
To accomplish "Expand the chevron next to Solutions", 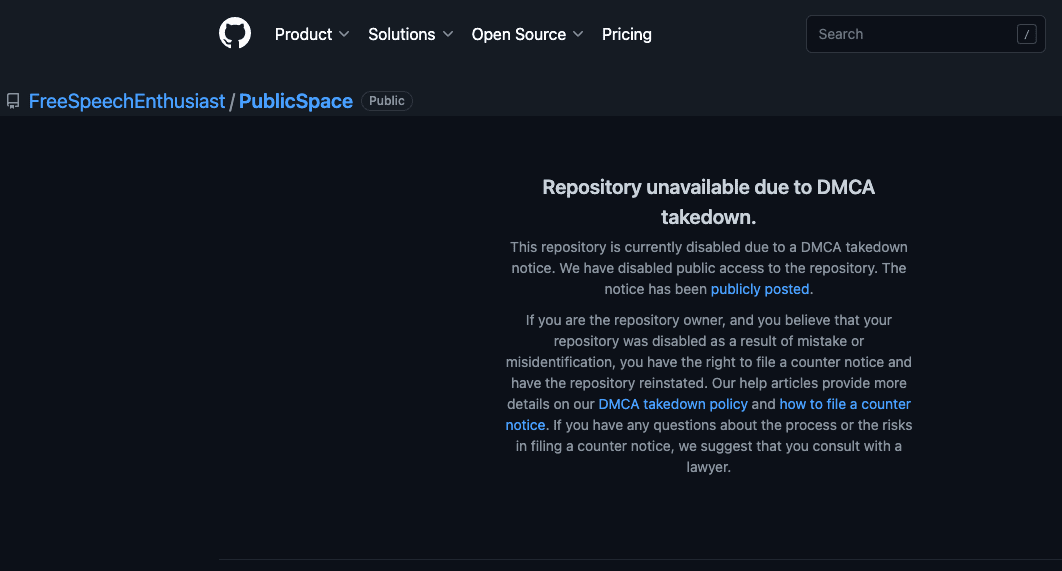I will pos(448,34).
